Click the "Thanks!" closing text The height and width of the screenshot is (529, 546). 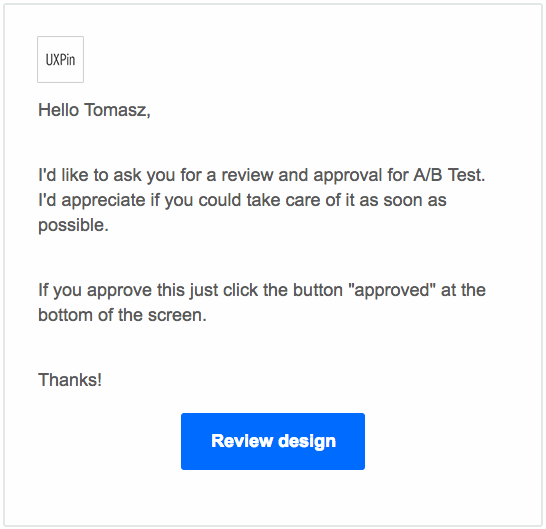pyautogui.click(x=70, y=380)
